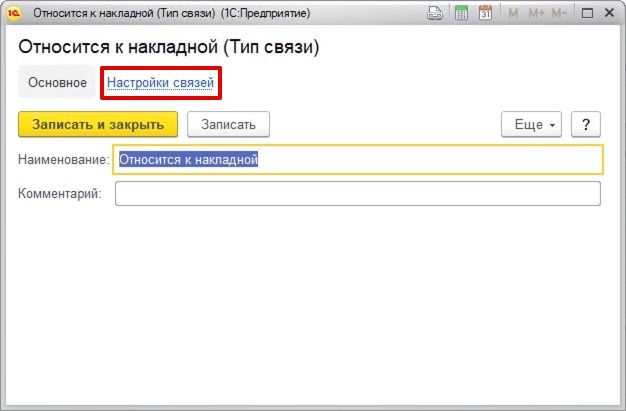Image resolution: width=626 pixels, height=411 pixels.
Task: Open the calendar tool
Action: click(485, 14)
